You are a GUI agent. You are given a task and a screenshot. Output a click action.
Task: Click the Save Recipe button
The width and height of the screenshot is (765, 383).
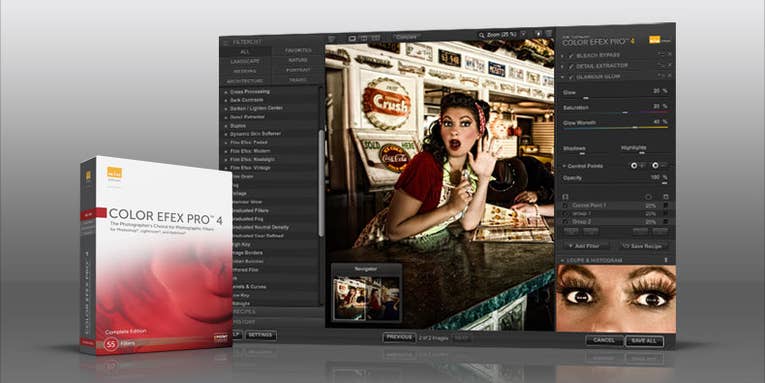point(643,246)
